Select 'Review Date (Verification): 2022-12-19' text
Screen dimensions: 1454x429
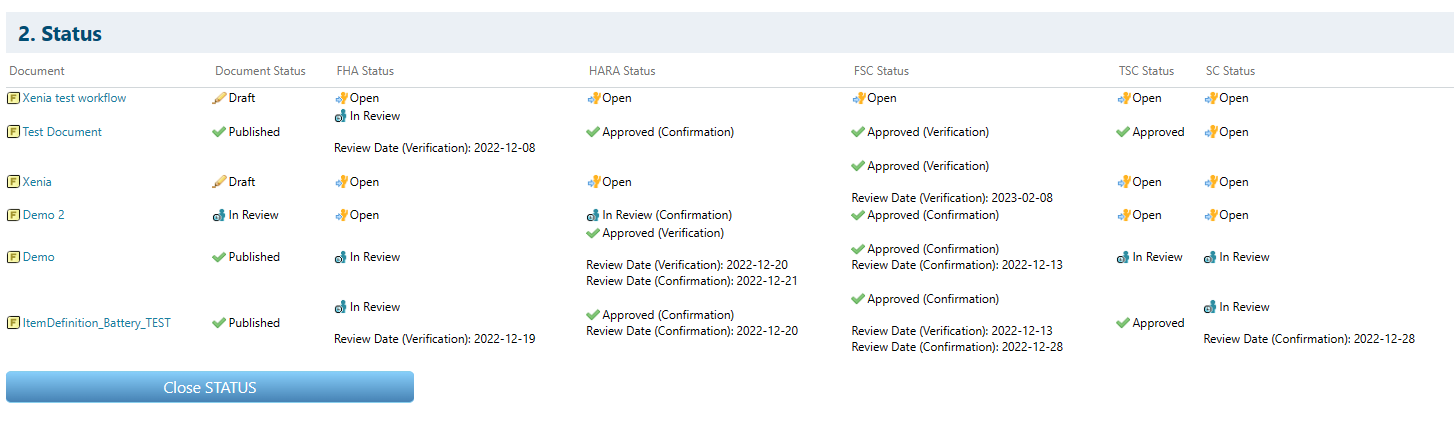tap(435, 339)
